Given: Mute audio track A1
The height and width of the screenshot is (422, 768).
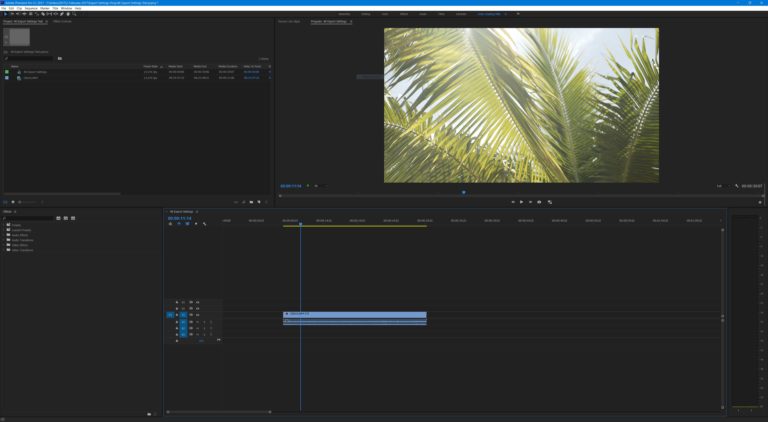Looking at the screenshot, I should coord(197,322).
